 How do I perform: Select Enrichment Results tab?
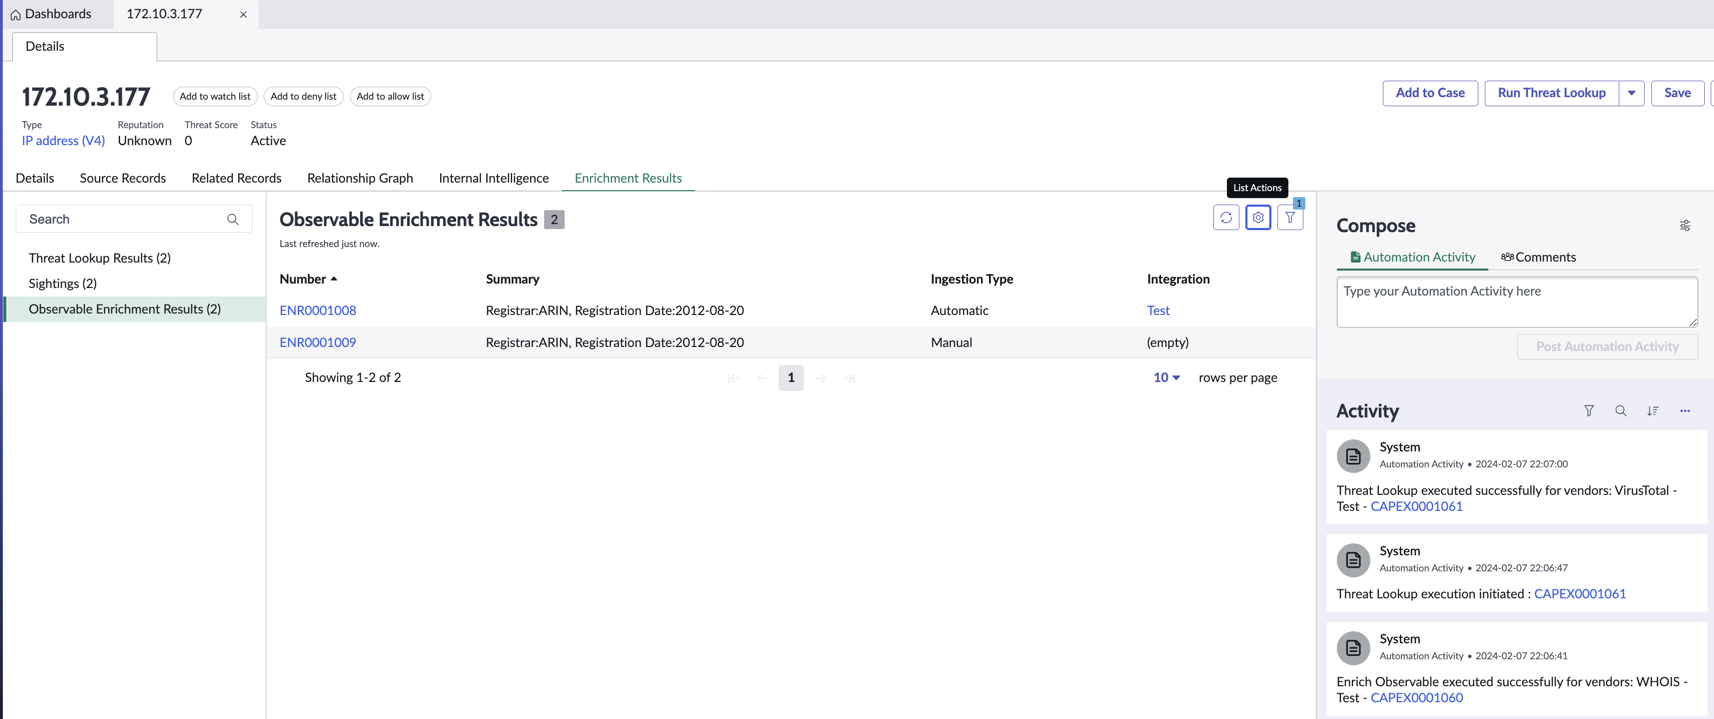(x=628, y=178)
